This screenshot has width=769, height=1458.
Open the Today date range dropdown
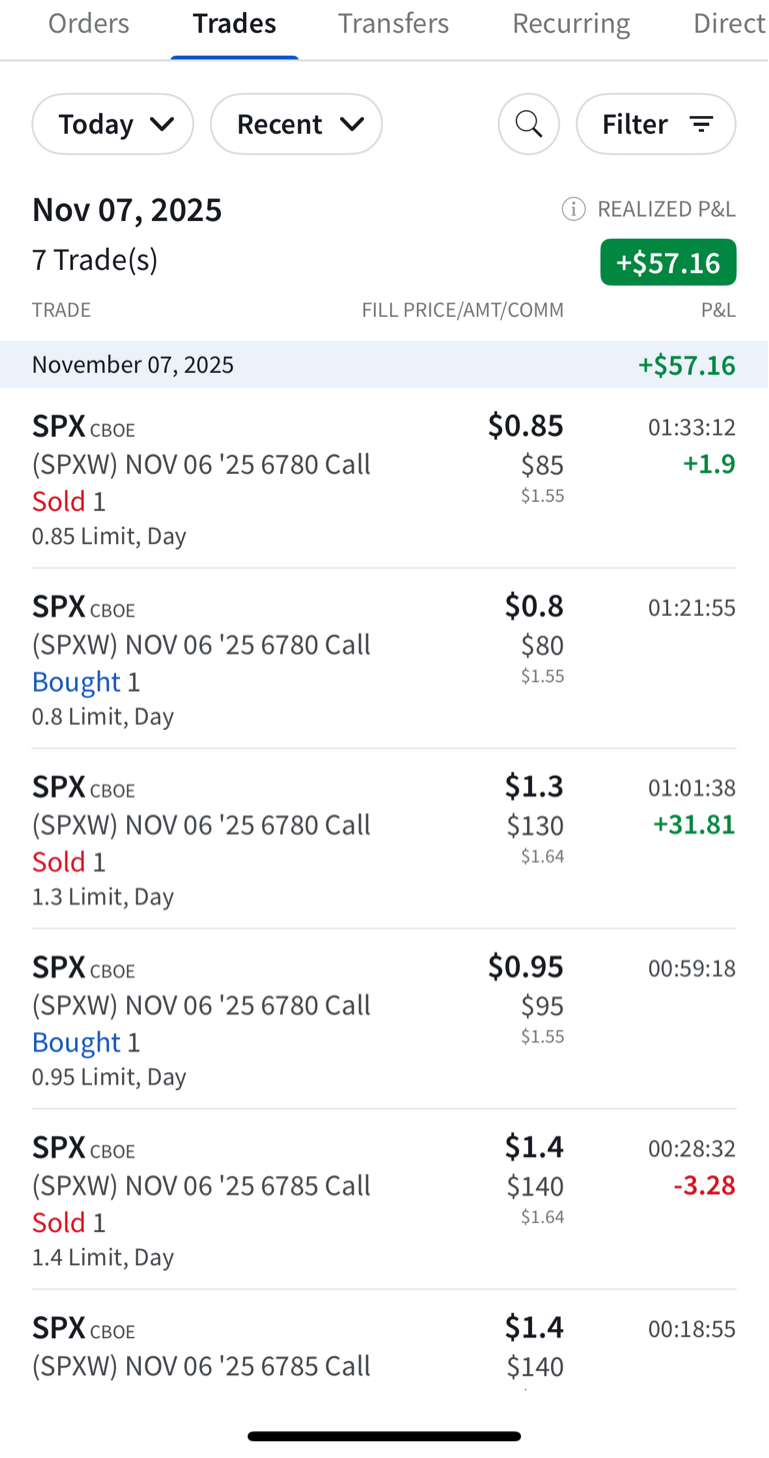[113, 124]
